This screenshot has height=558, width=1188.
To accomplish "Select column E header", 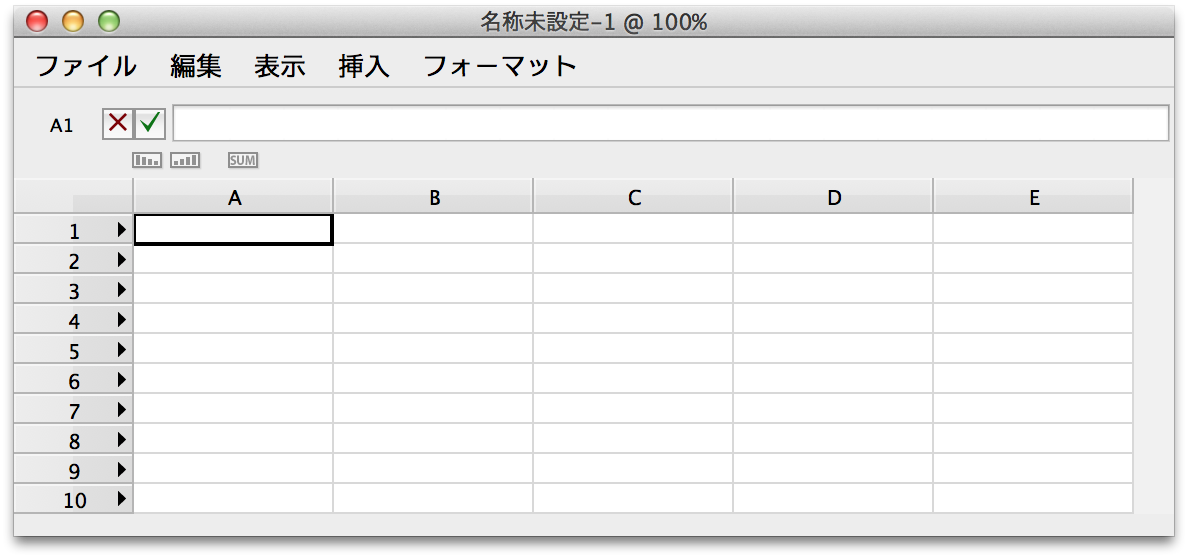I will click(x=1033, y=197).
